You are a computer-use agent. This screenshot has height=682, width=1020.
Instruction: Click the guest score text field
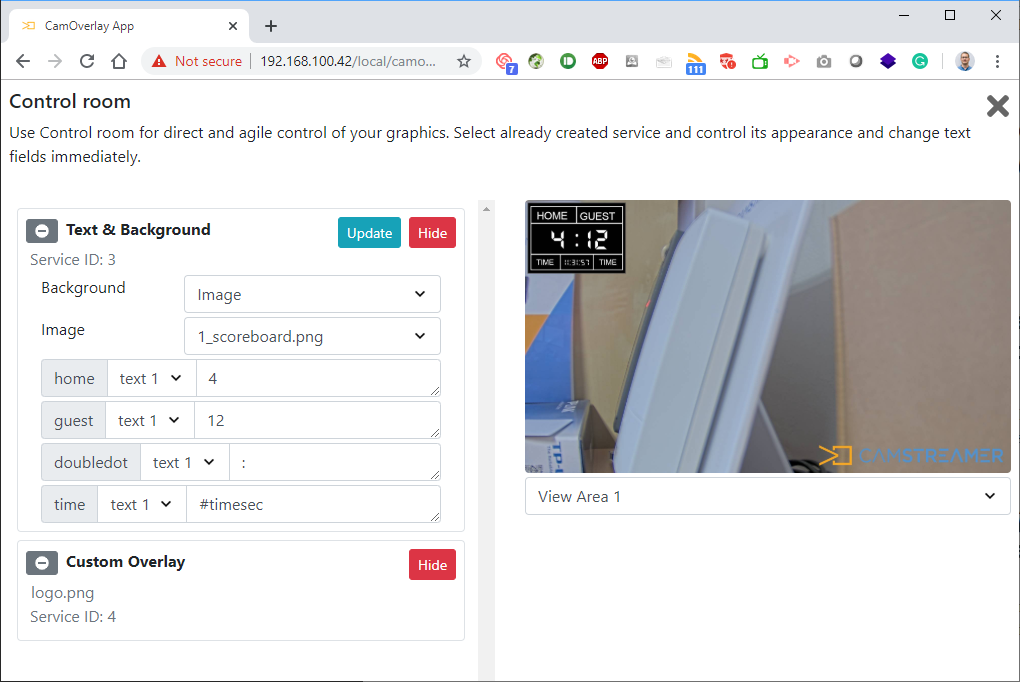coord(317,421)
